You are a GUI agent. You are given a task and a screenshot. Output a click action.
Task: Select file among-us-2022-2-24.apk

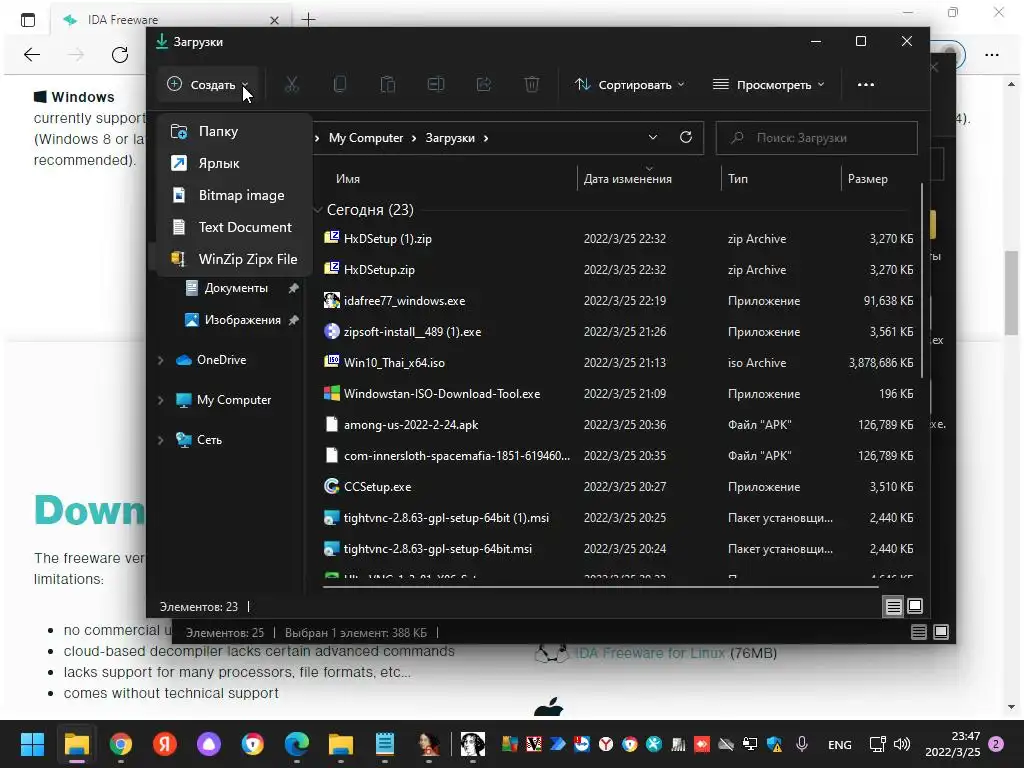point(411,425)
